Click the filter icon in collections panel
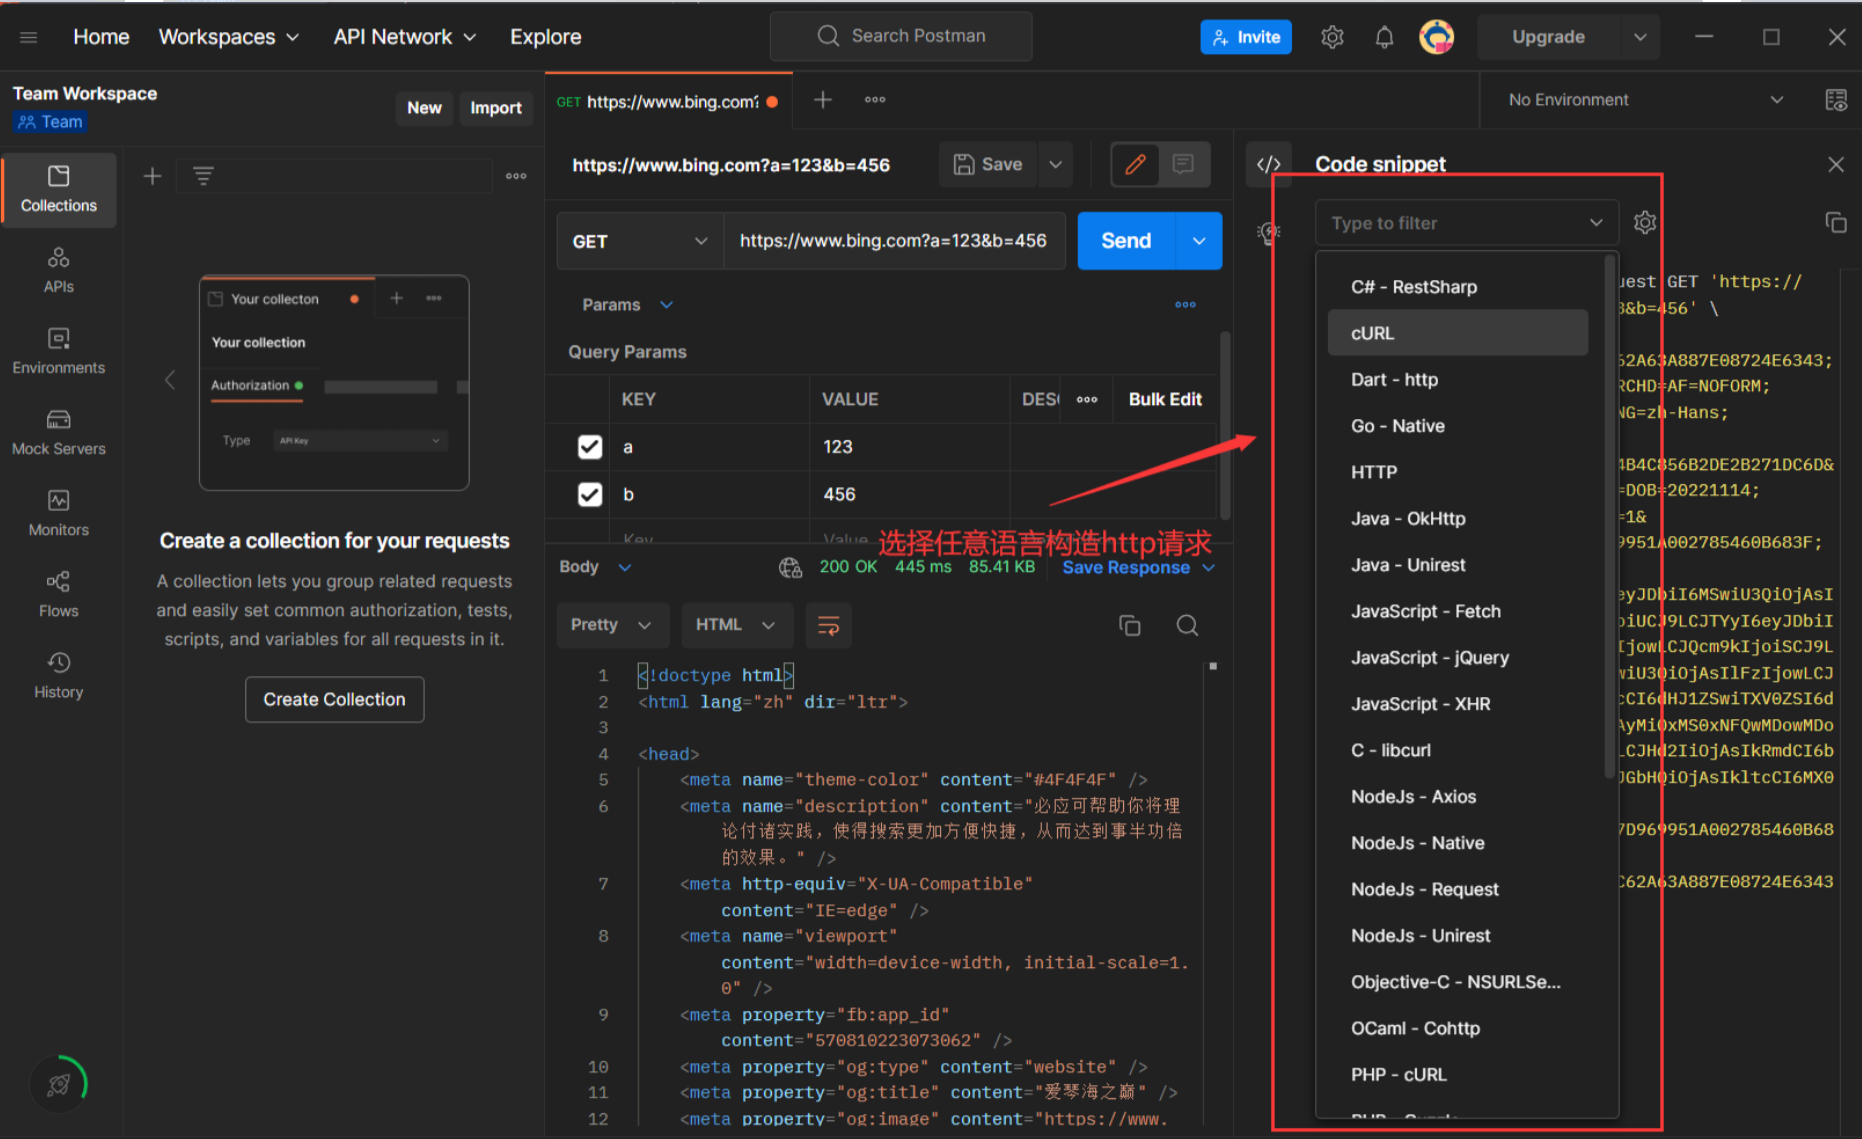1862x1139 pixels. pos(203,176)
